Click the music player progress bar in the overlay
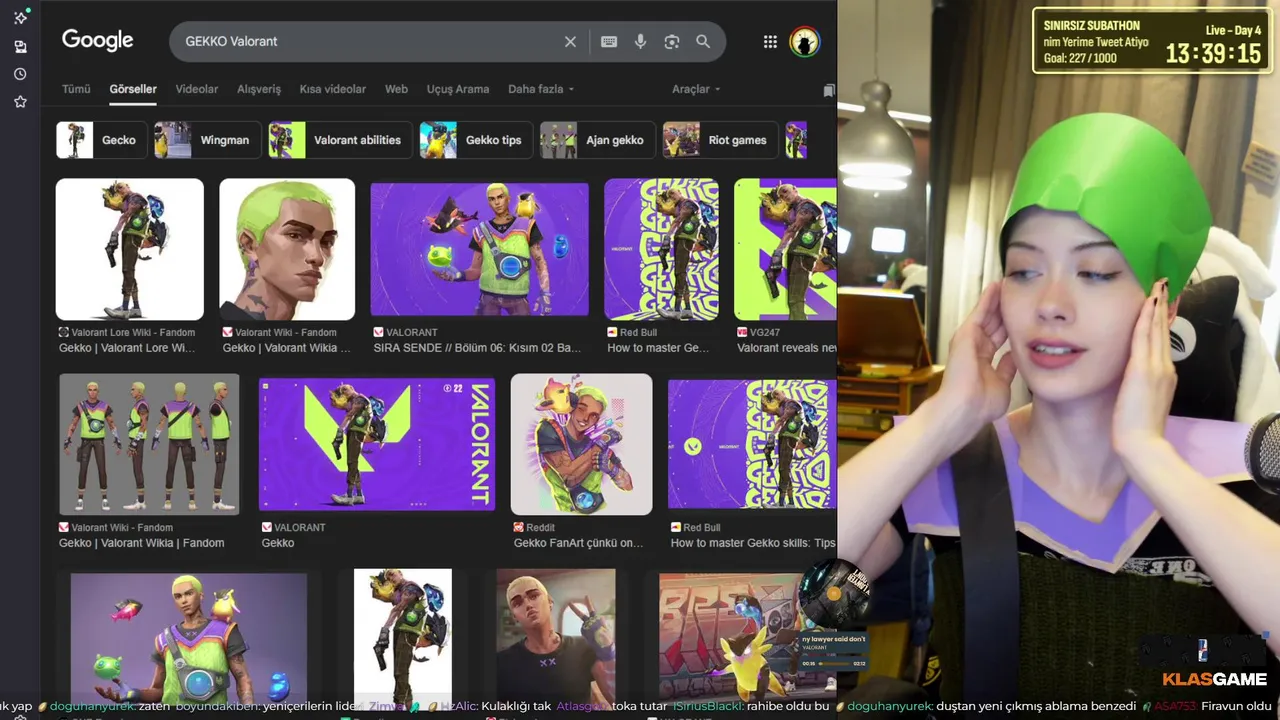Screen dimensions: 1280x720 coord(833,663)
